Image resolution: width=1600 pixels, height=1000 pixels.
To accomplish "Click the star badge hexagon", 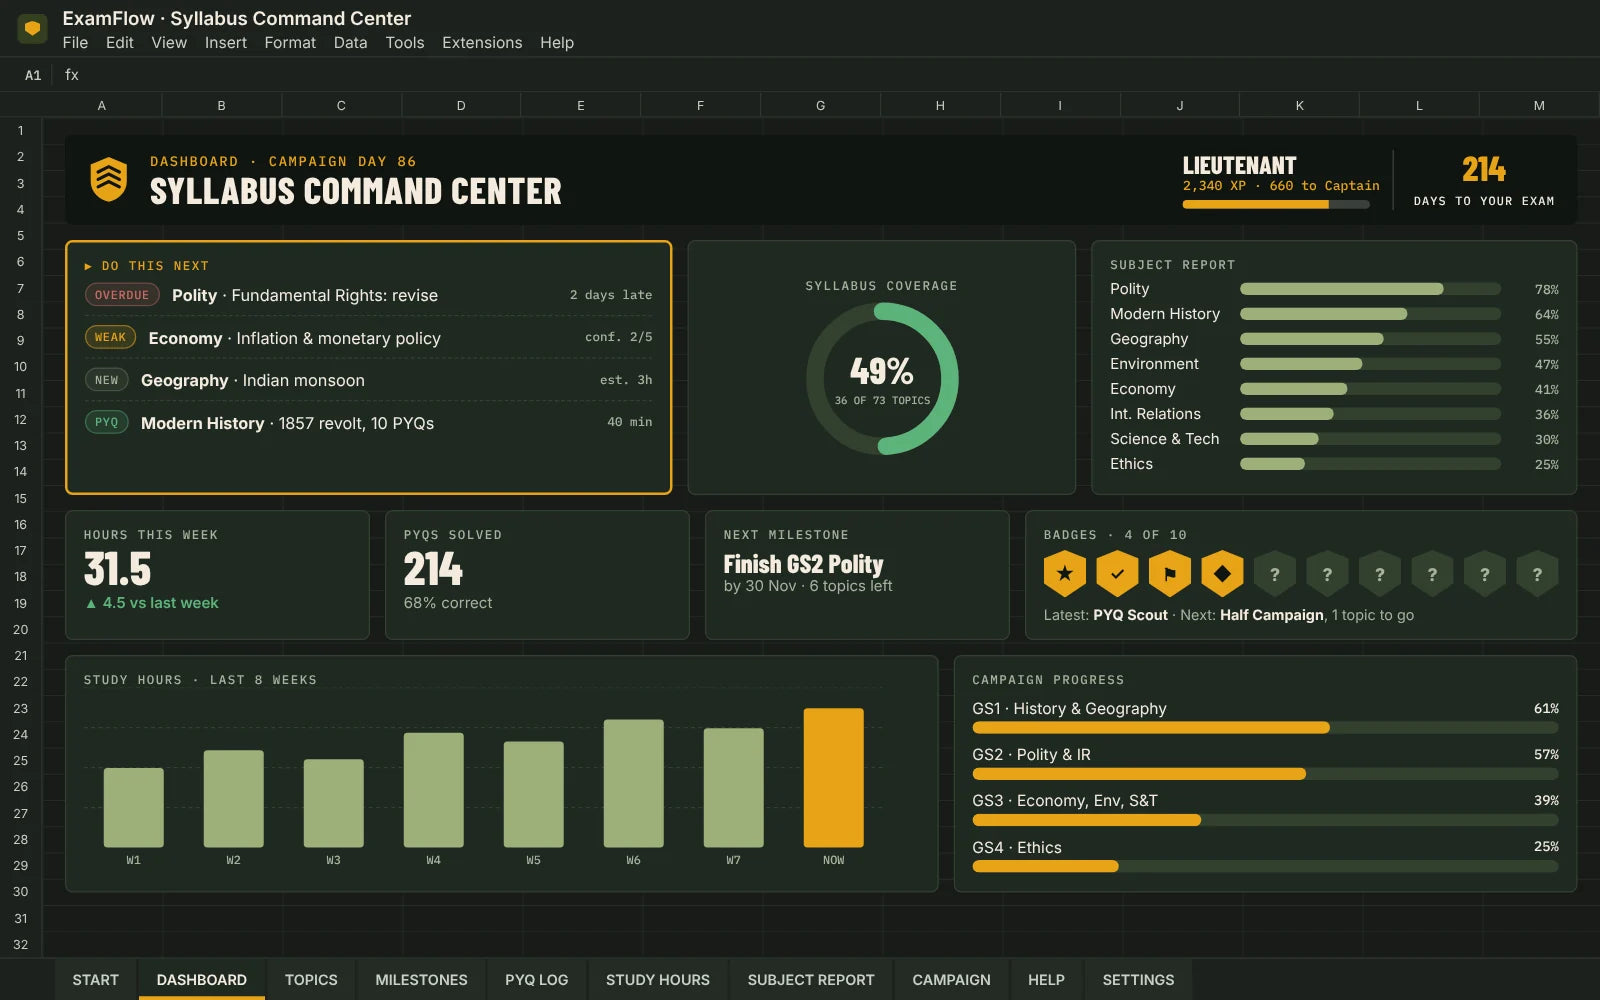I will point(1065,574).
